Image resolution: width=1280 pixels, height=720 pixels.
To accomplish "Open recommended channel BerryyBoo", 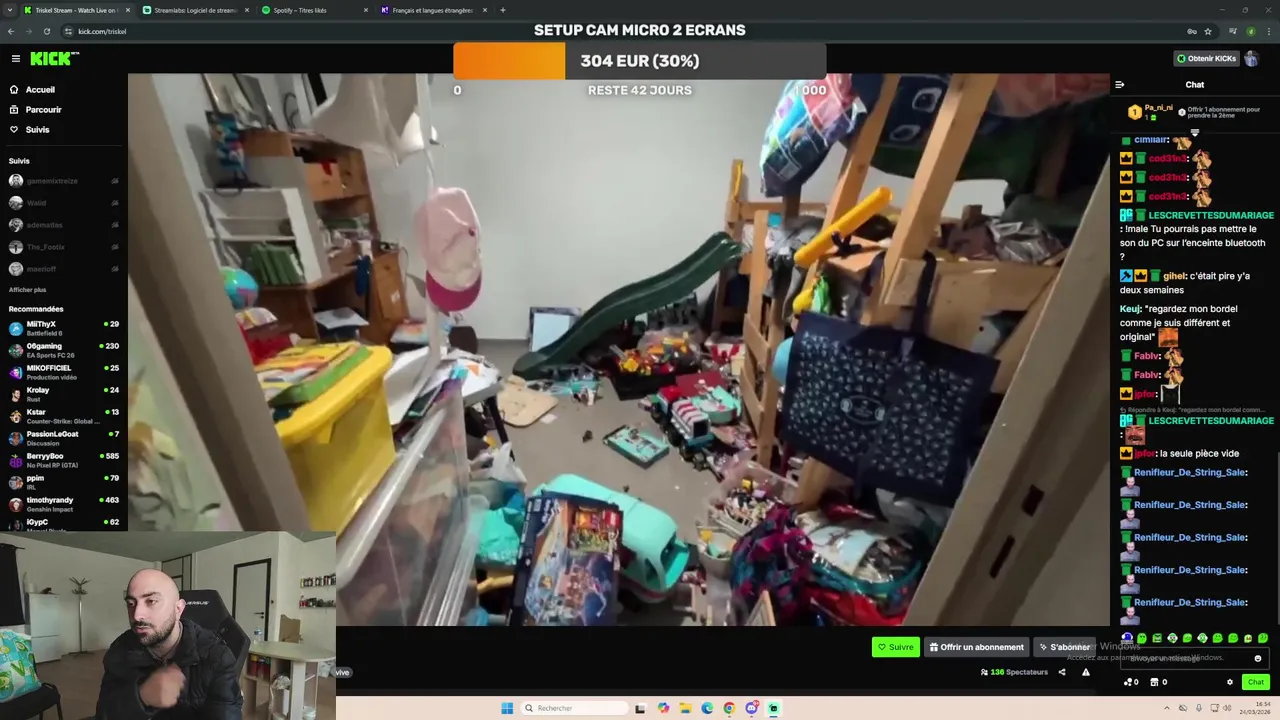I will point(63,460).
